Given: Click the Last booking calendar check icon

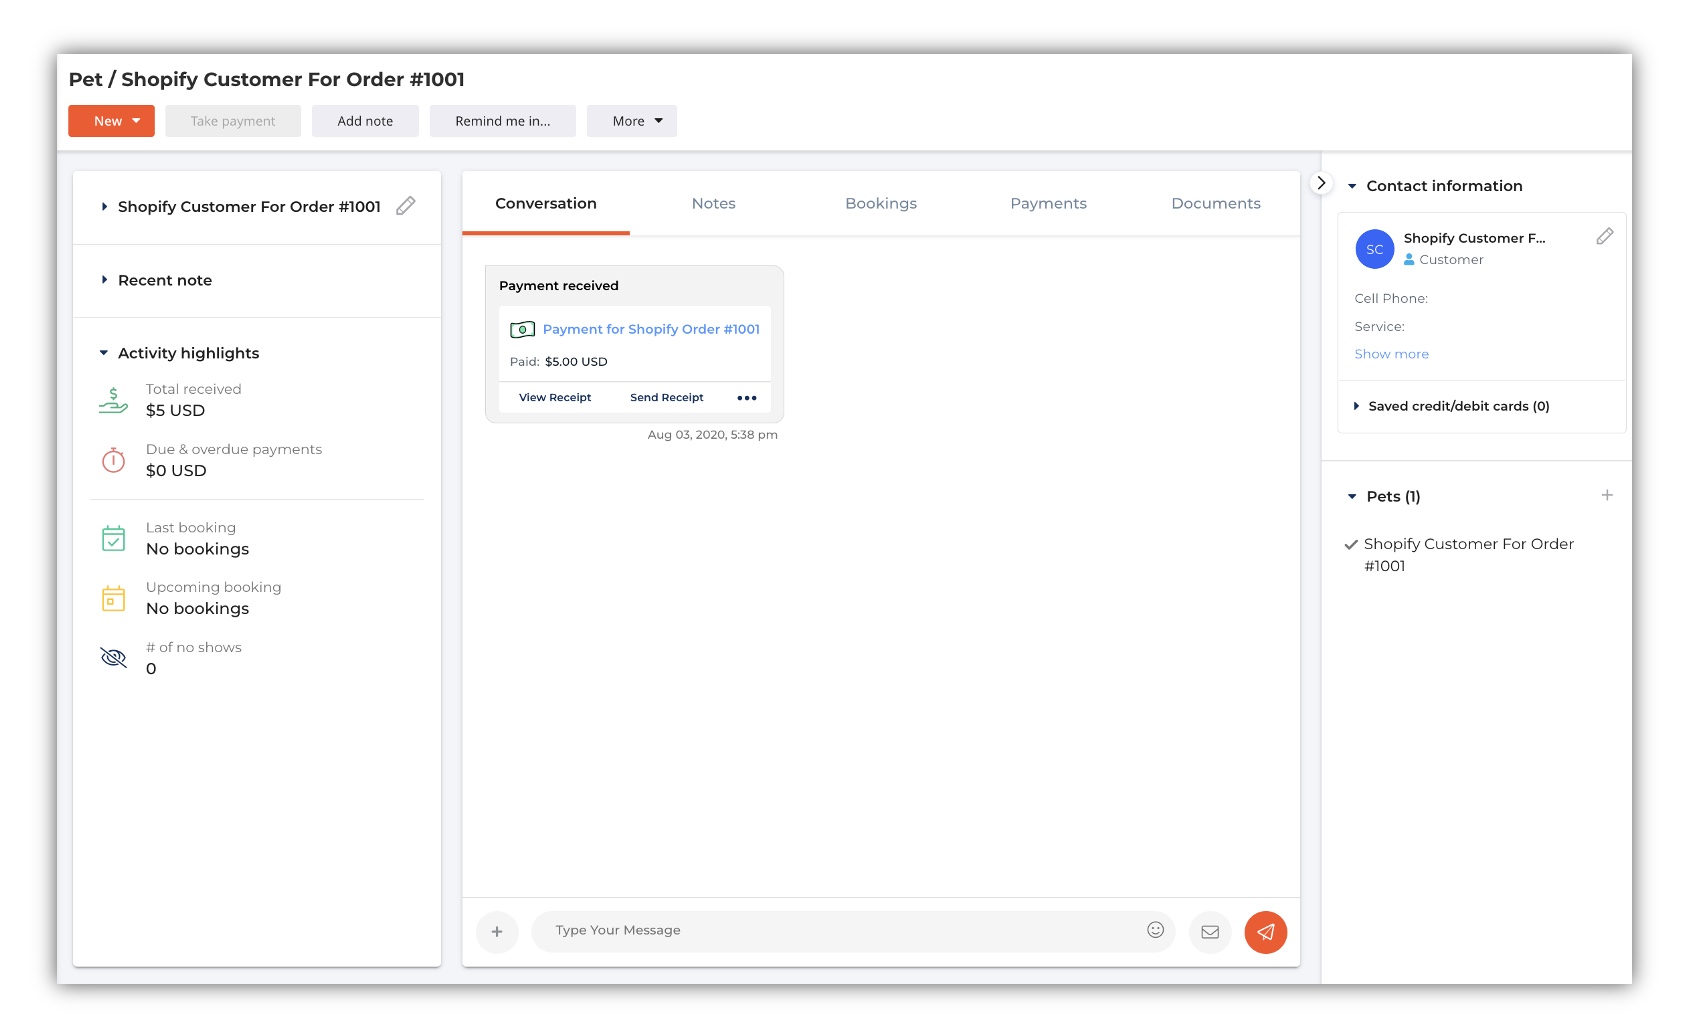Looking at the screenshot, I should [114, 539].
